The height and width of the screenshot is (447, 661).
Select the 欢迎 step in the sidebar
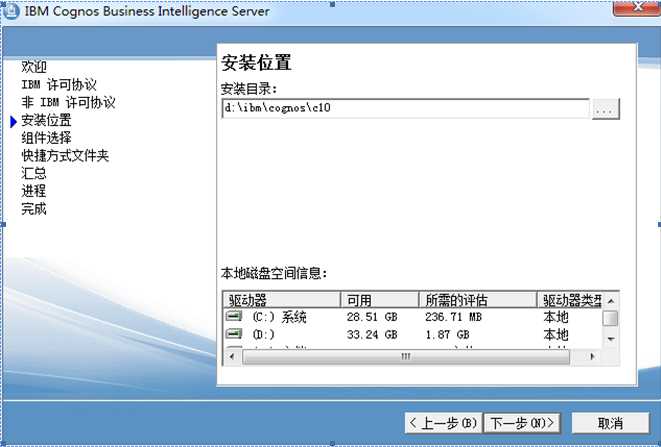coord(34,67)
